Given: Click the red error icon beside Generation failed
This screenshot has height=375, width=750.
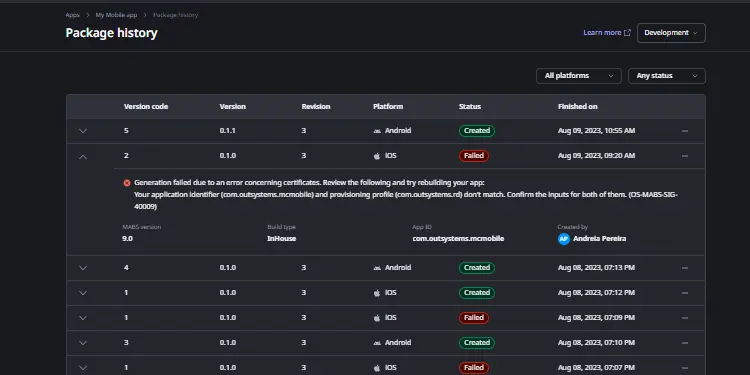Looking at the screenshot, I should [127, 183].
